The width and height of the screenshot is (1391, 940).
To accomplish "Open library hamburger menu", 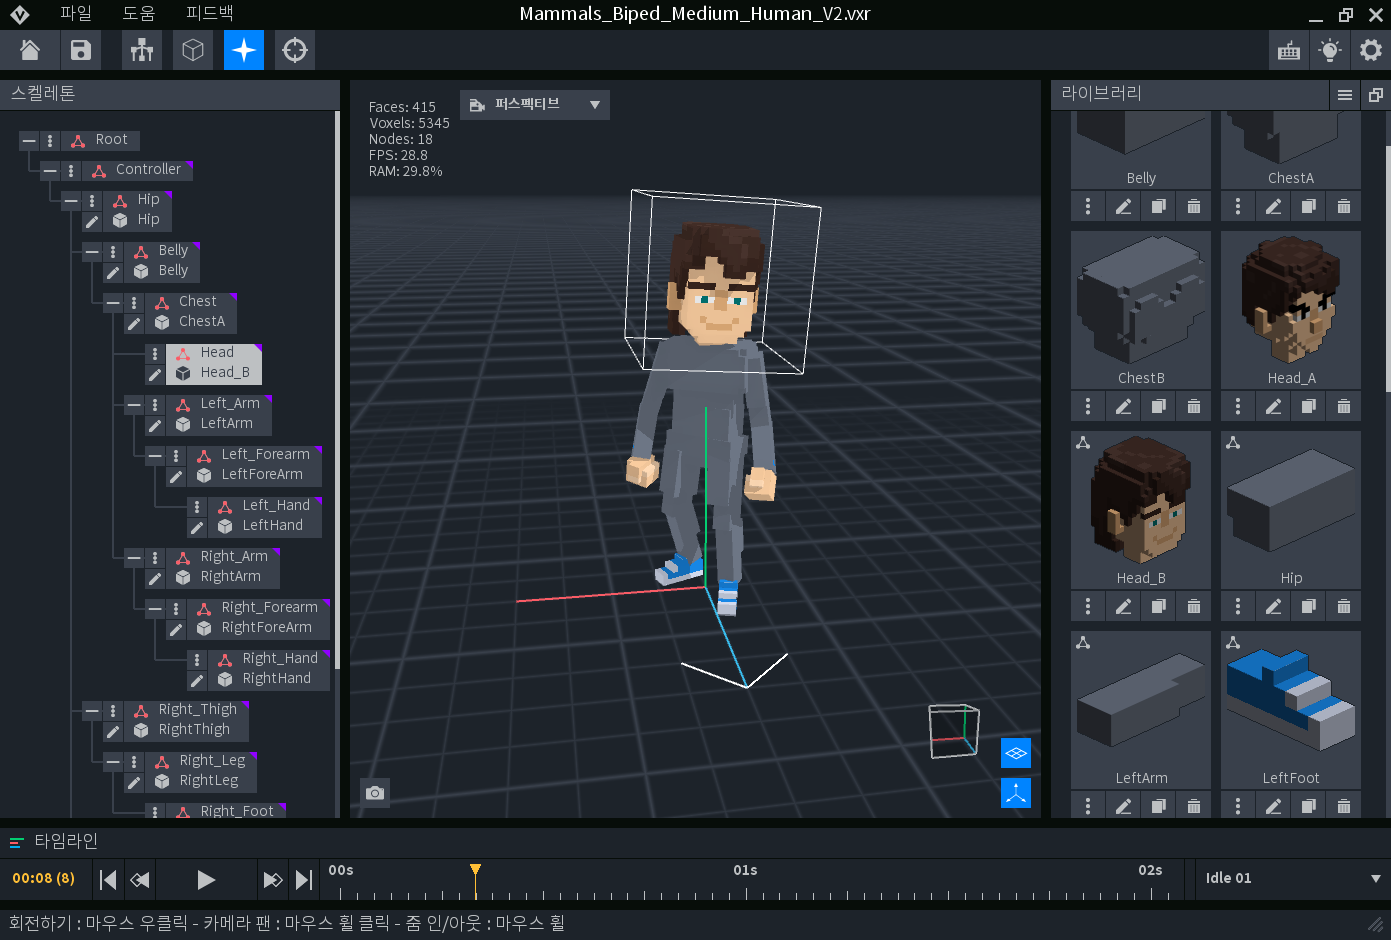I will pos(1345,95).
